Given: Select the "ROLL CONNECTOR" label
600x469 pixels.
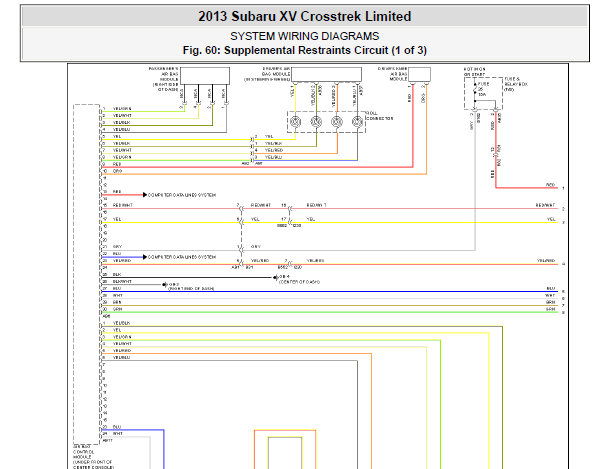Looking at the screenshot, I should [x=380, y=116].
